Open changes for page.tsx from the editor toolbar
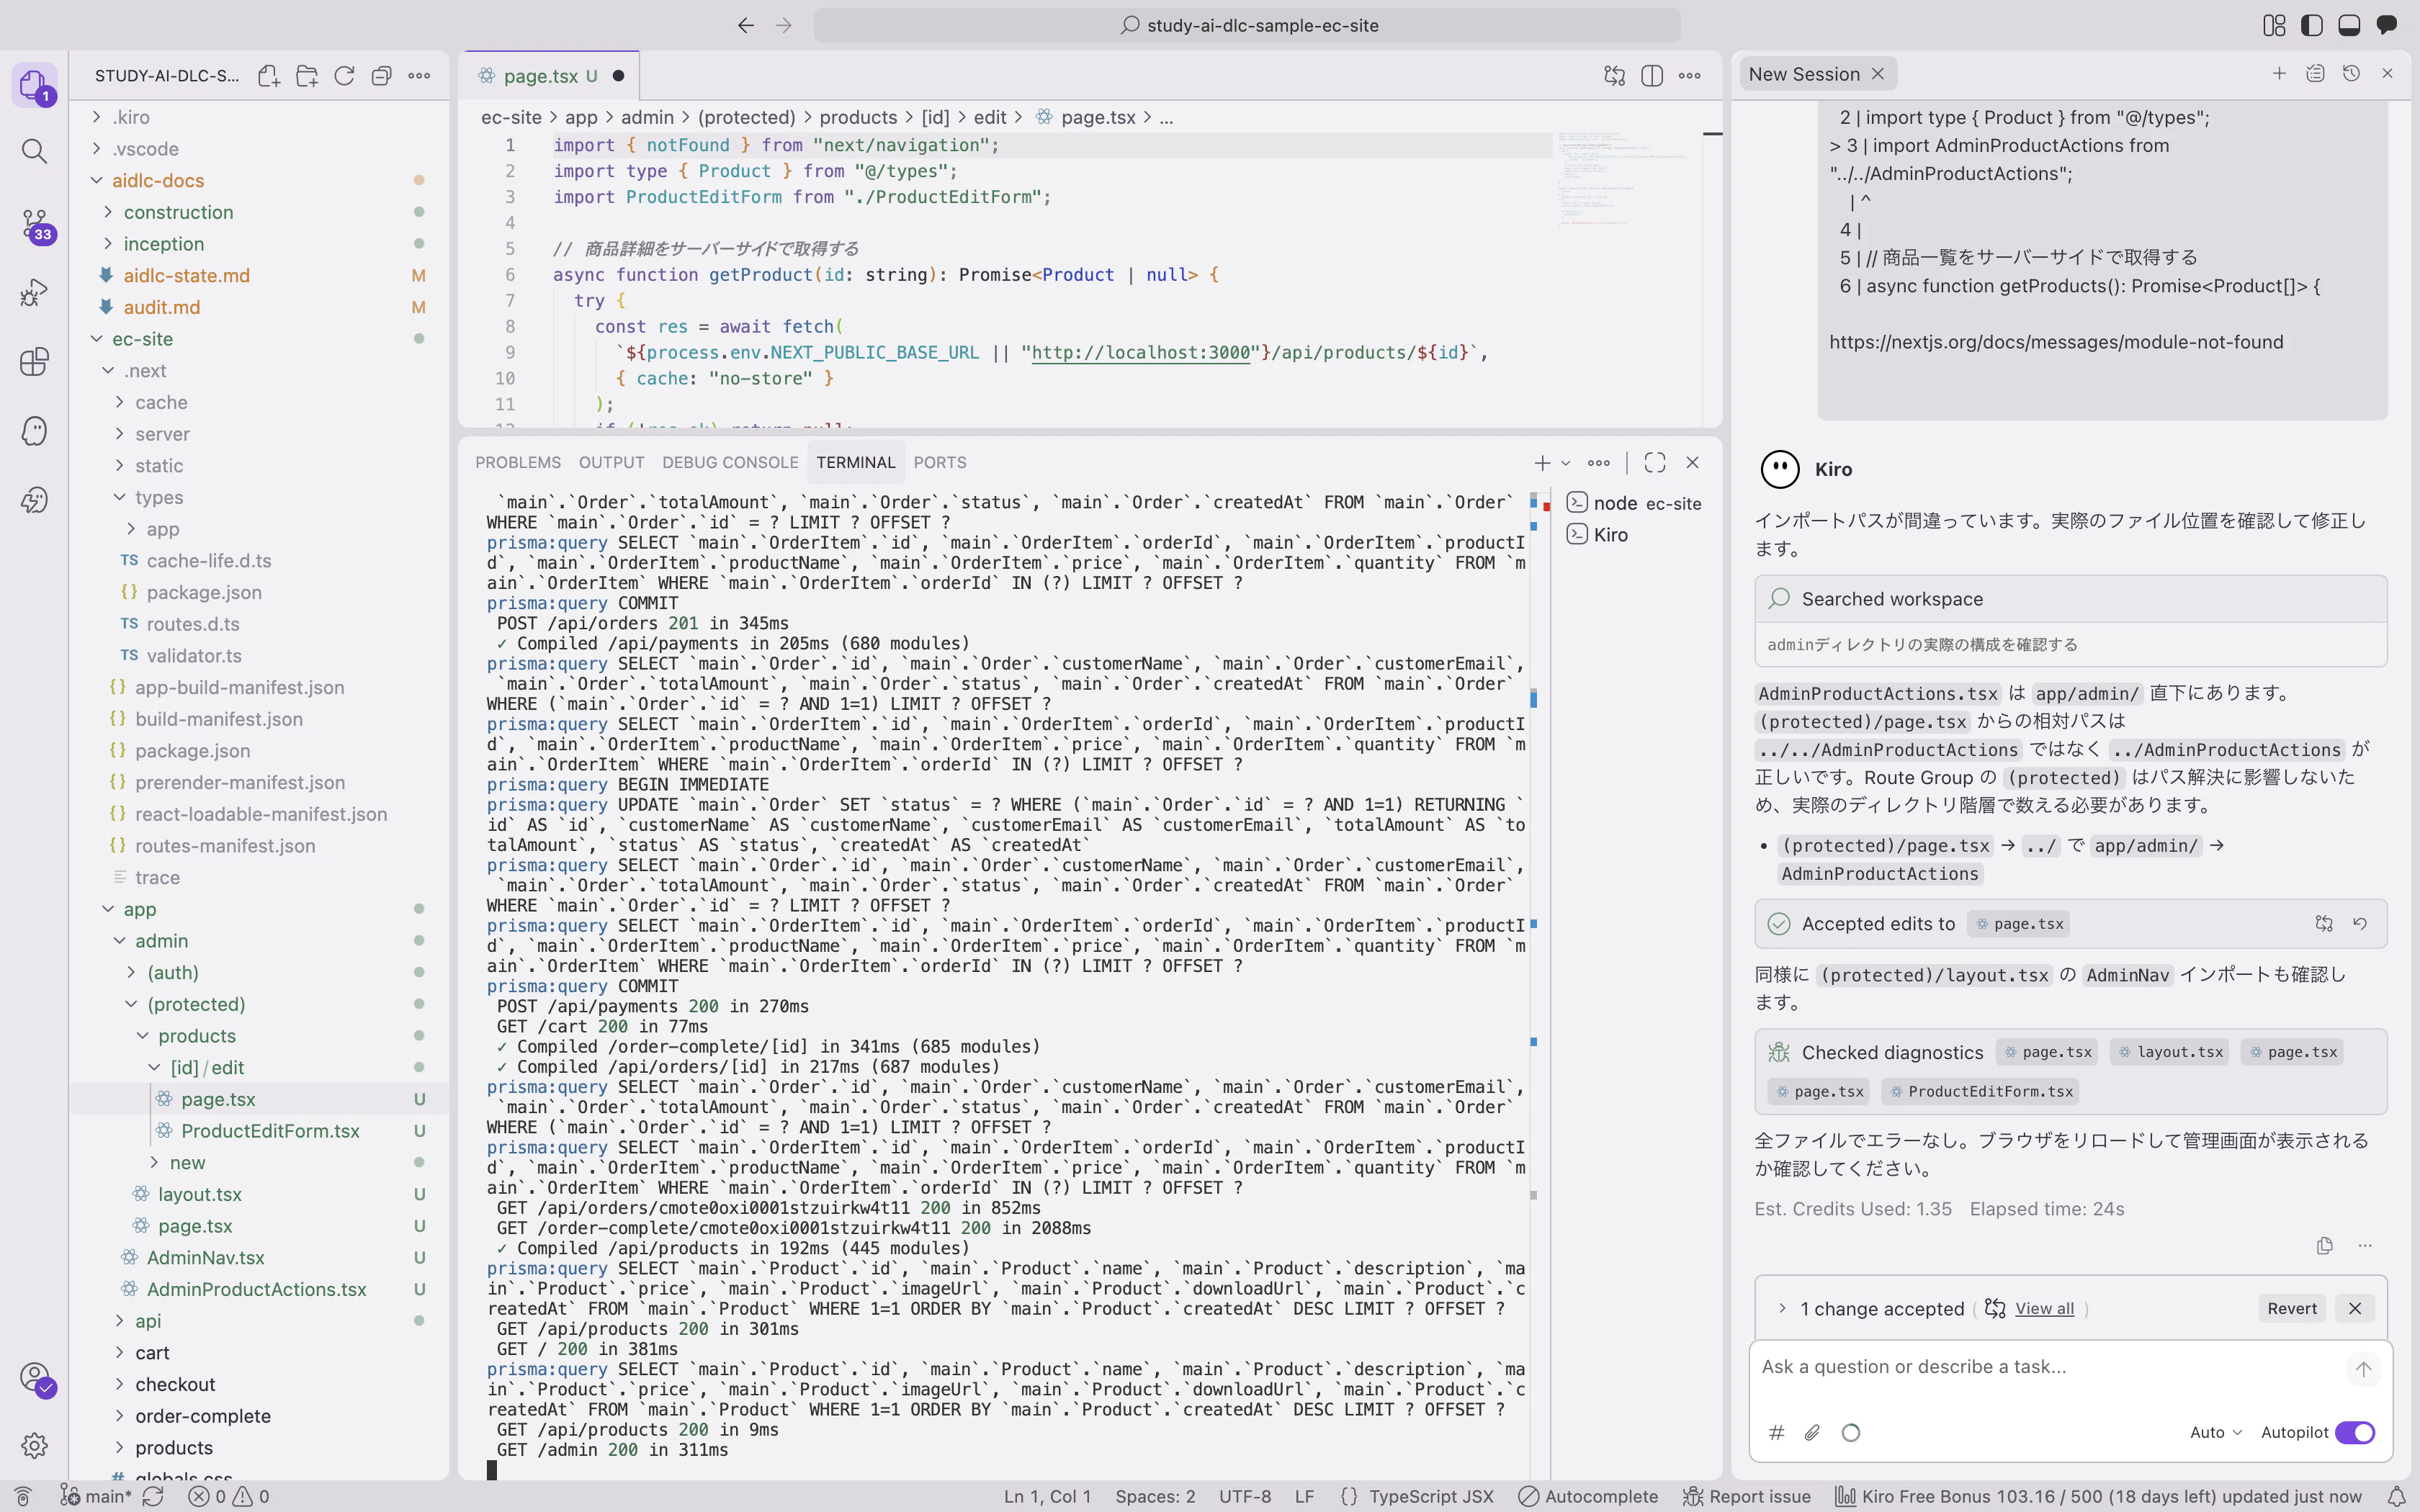The width and height of the screenshot is (2420, 1512). [1614, 76]
